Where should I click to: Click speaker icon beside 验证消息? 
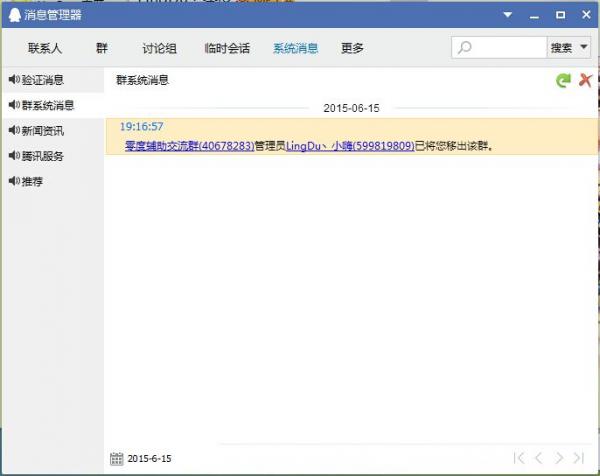tap(14, 80)
